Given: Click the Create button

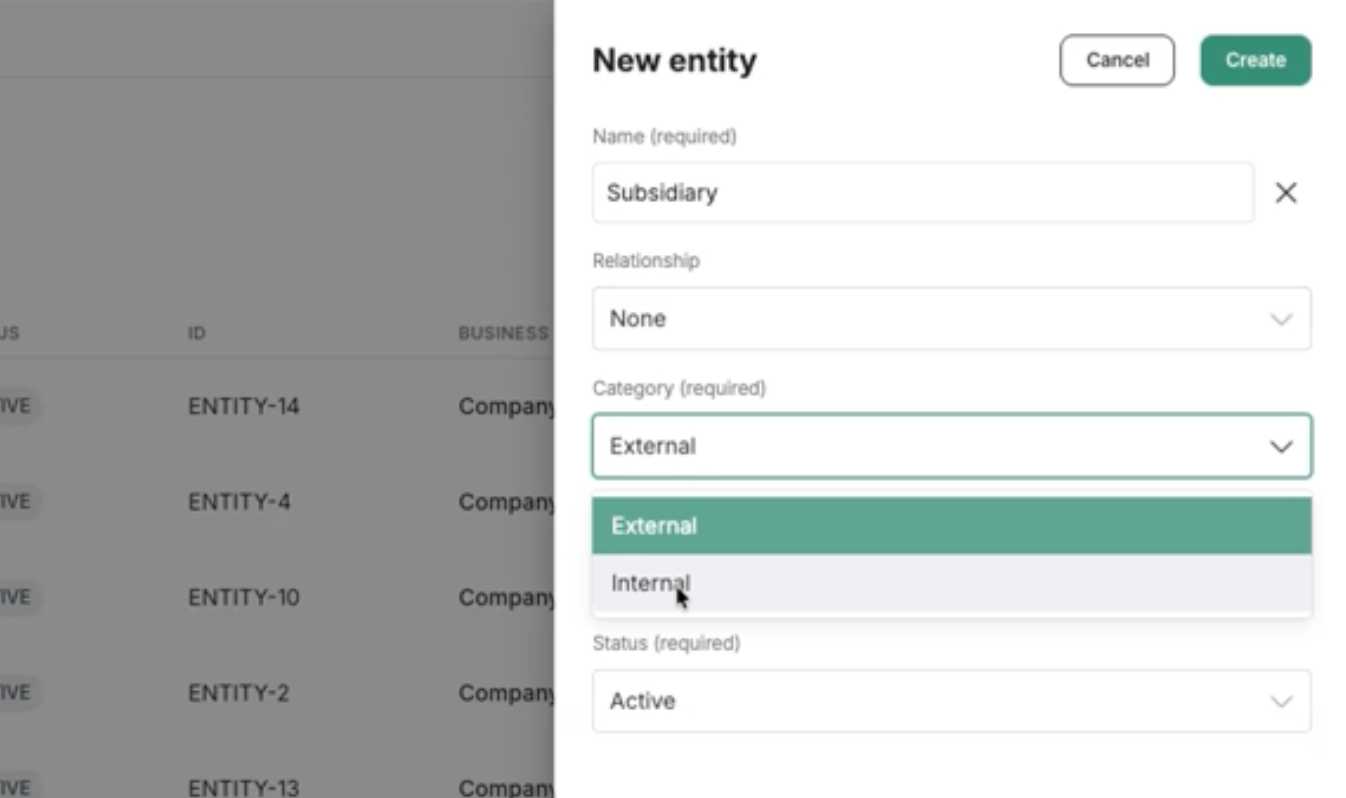Looking at the screenshot, I should 1255,60.
